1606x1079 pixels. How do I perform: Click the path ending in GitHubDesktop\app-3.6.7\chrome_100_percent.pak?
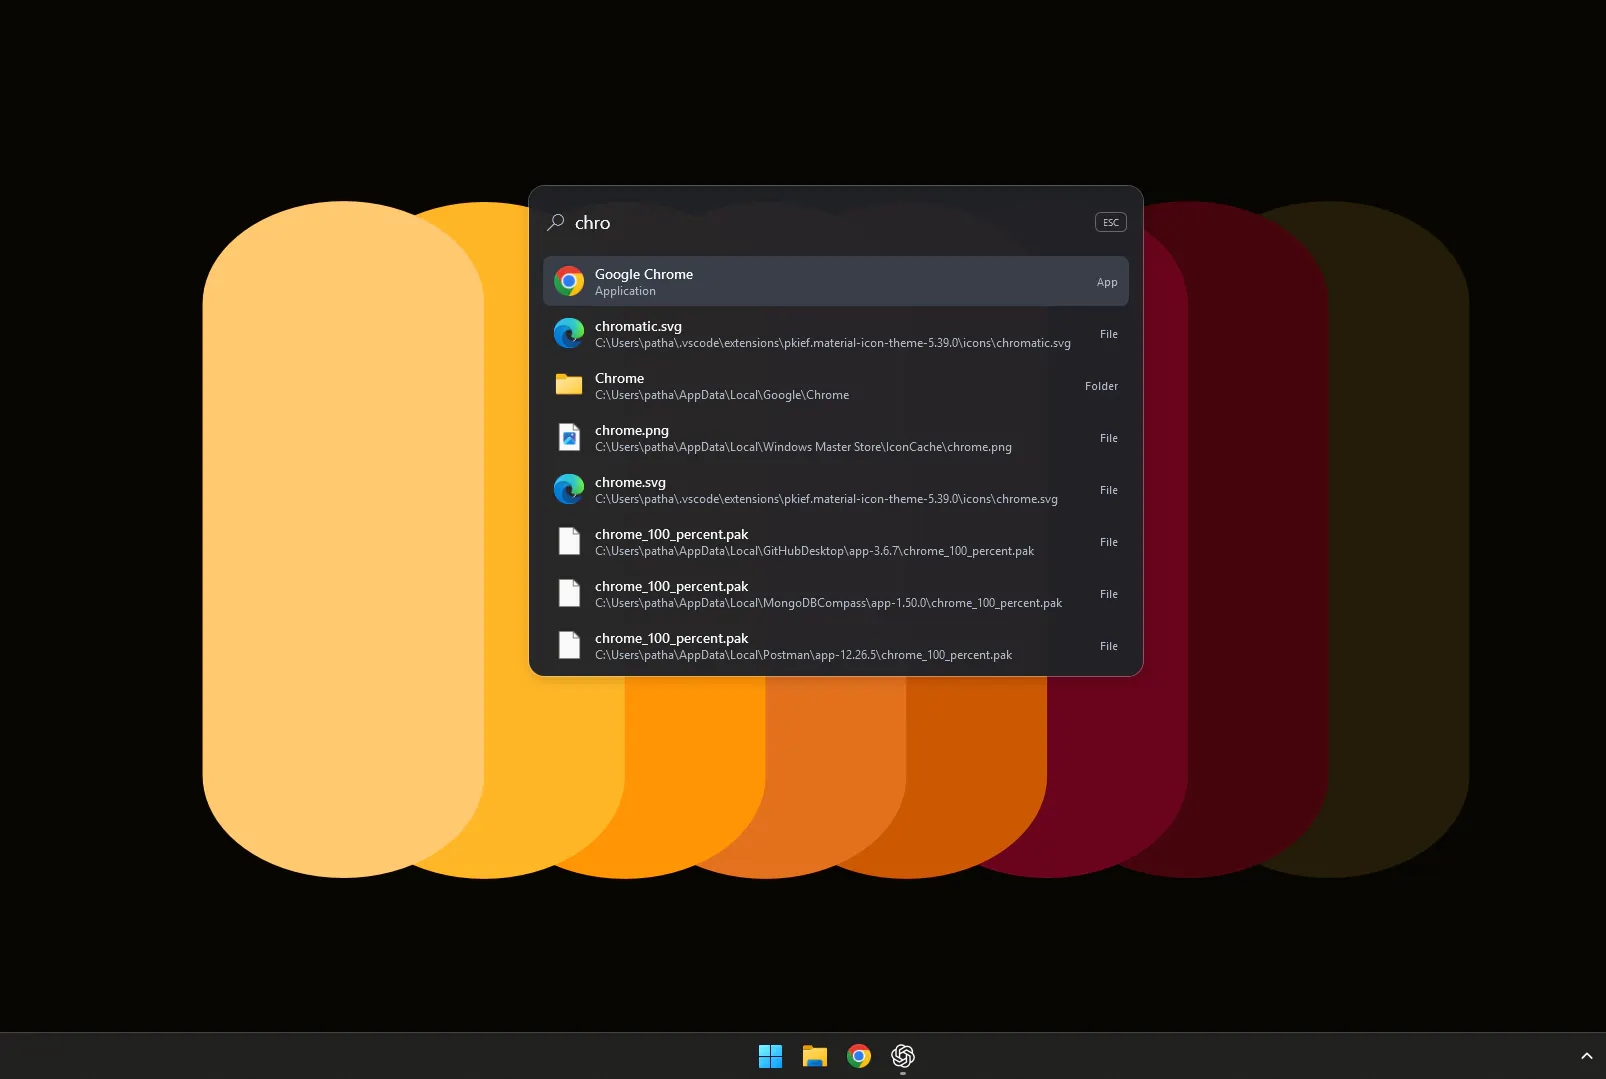point(814,551)
